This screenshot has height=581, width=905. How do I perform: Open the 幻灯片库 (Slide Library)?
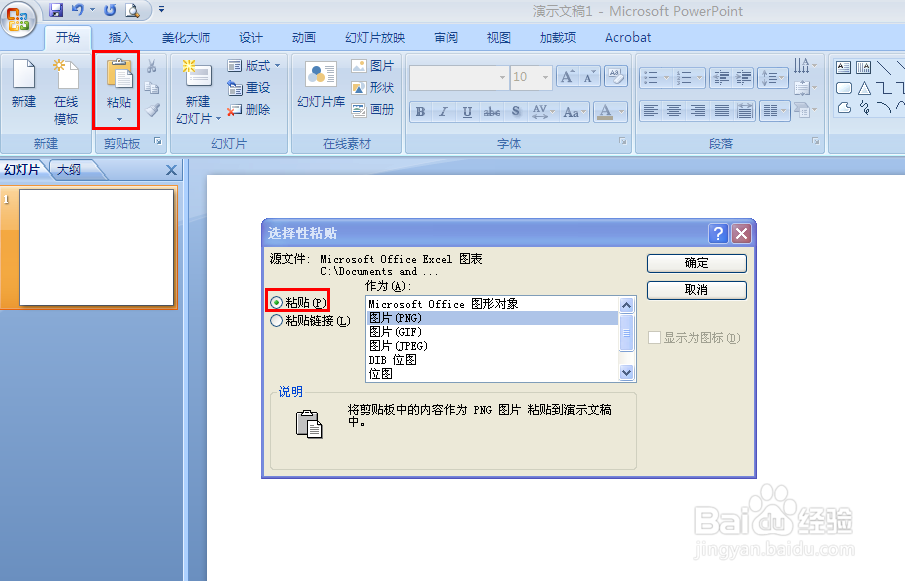click(x=320, y=85)
